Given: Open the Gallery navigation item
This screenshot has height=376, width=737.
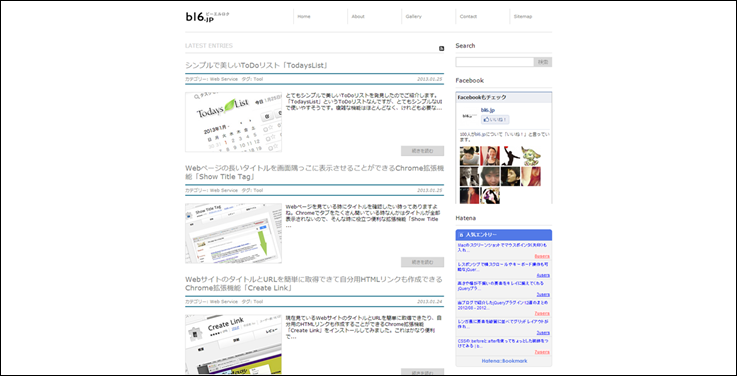Looking at the screenshot, I should click(414, 16).
